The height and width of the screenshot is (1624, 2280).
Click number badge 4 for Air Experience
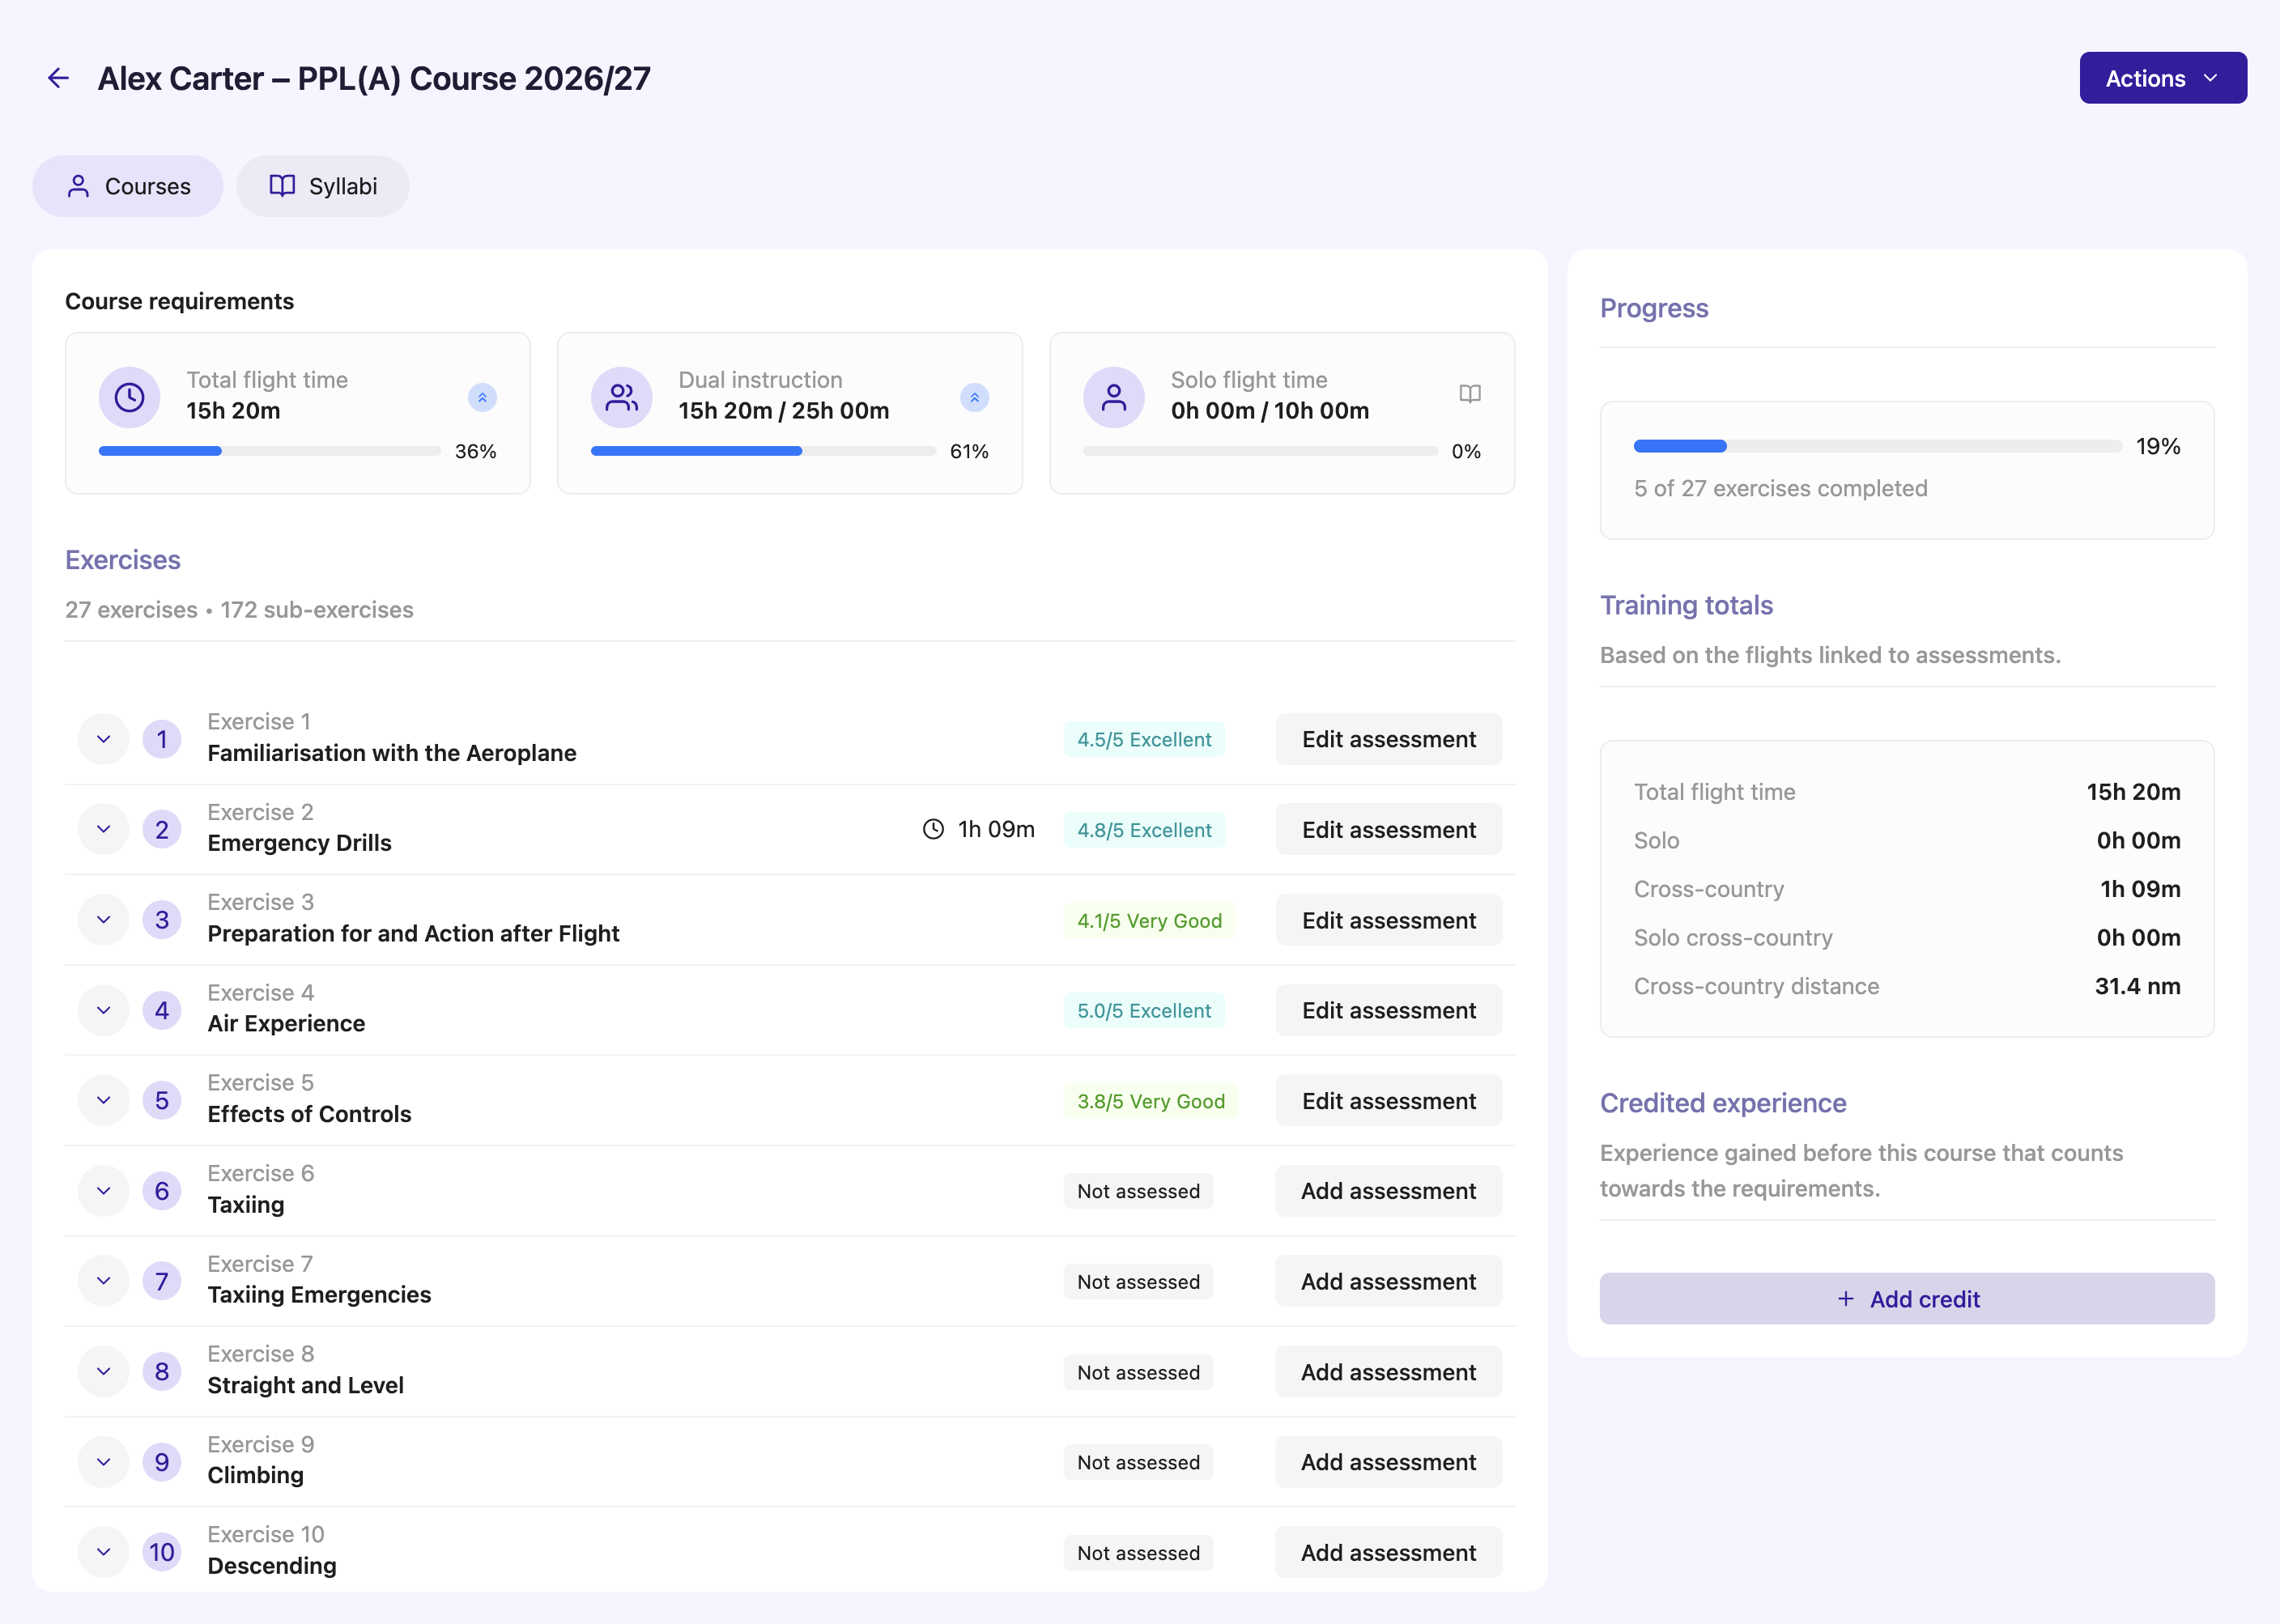point(162,1010)
